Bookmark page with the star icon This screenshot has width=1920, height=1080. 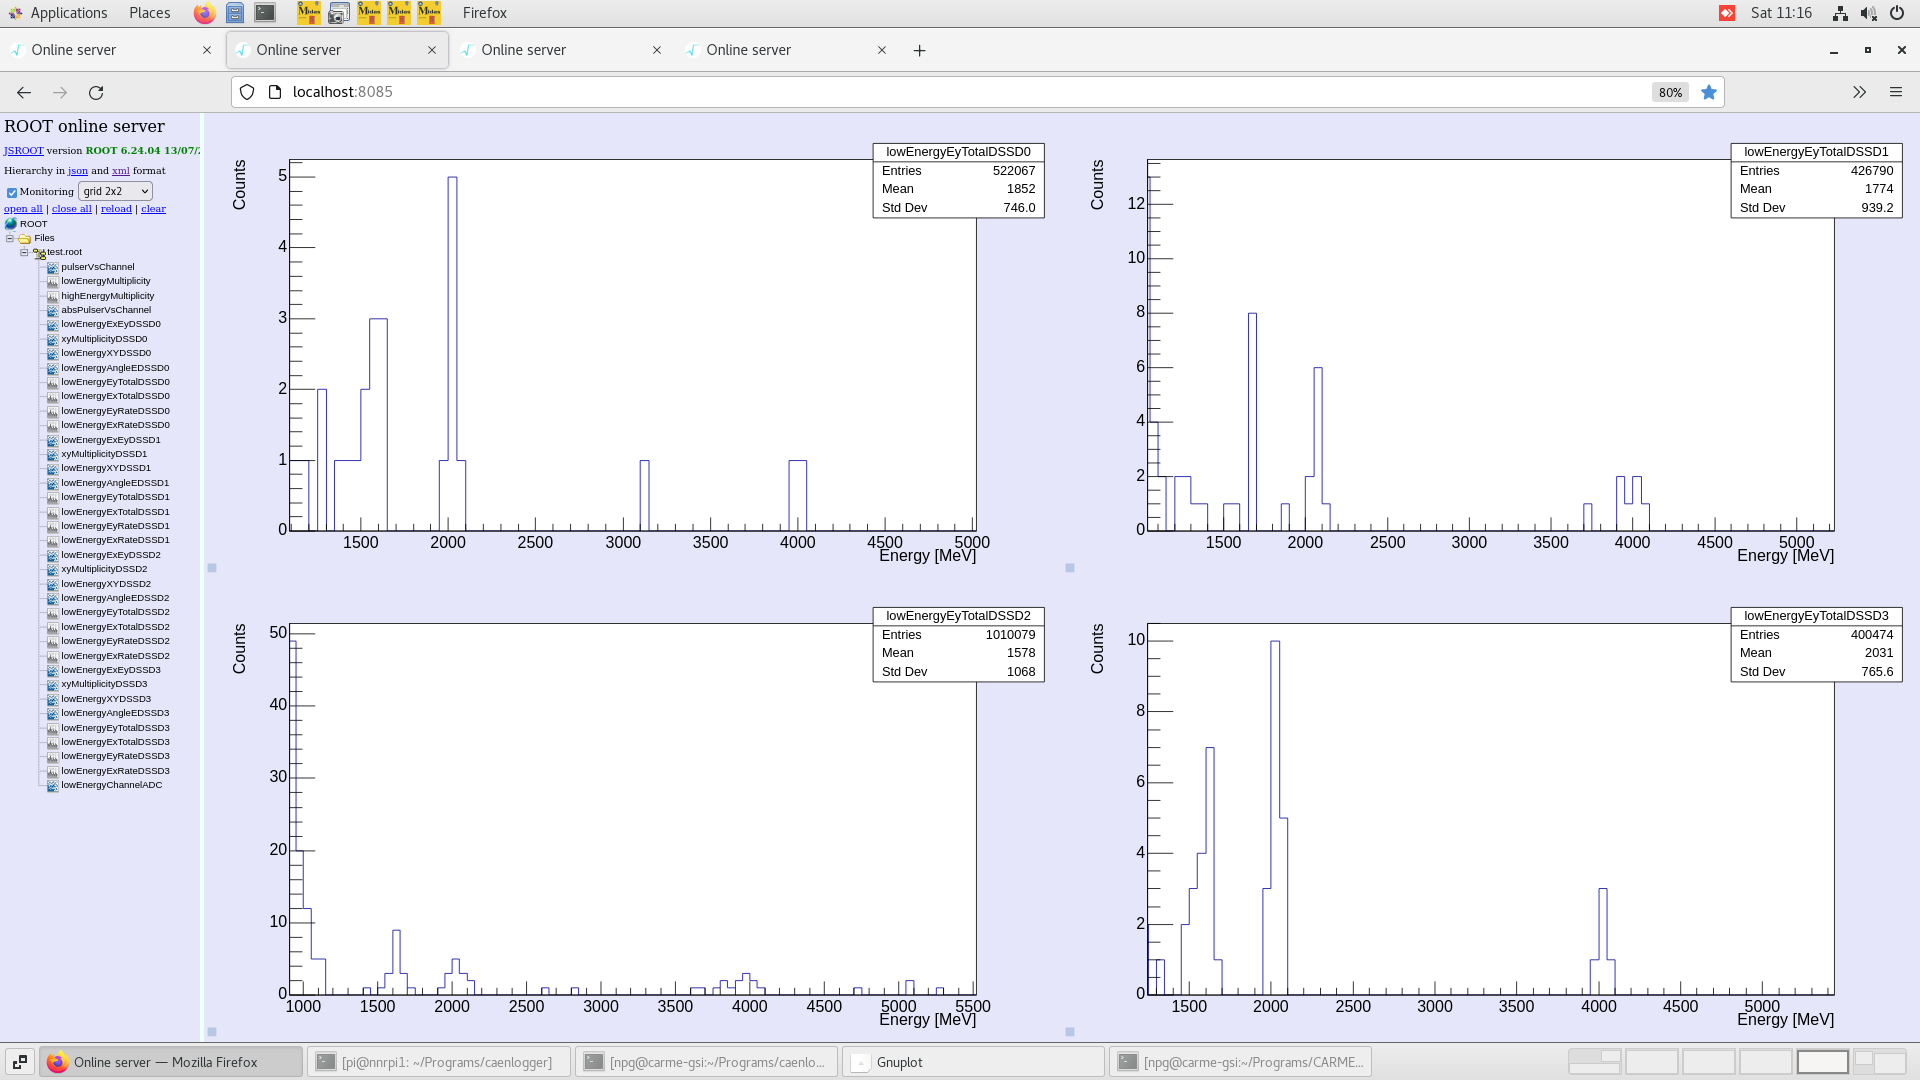point(1709,92)
